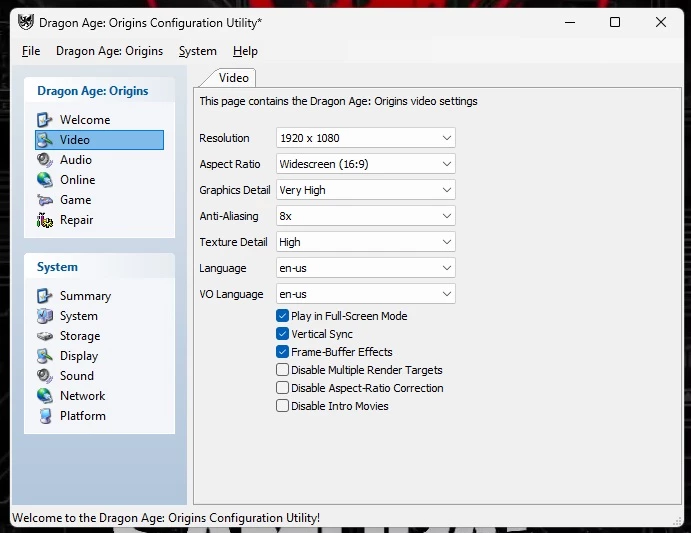This screenshot has width=691, height=533.
Task: Click the Repair tools icon
Action: [45, 220]
